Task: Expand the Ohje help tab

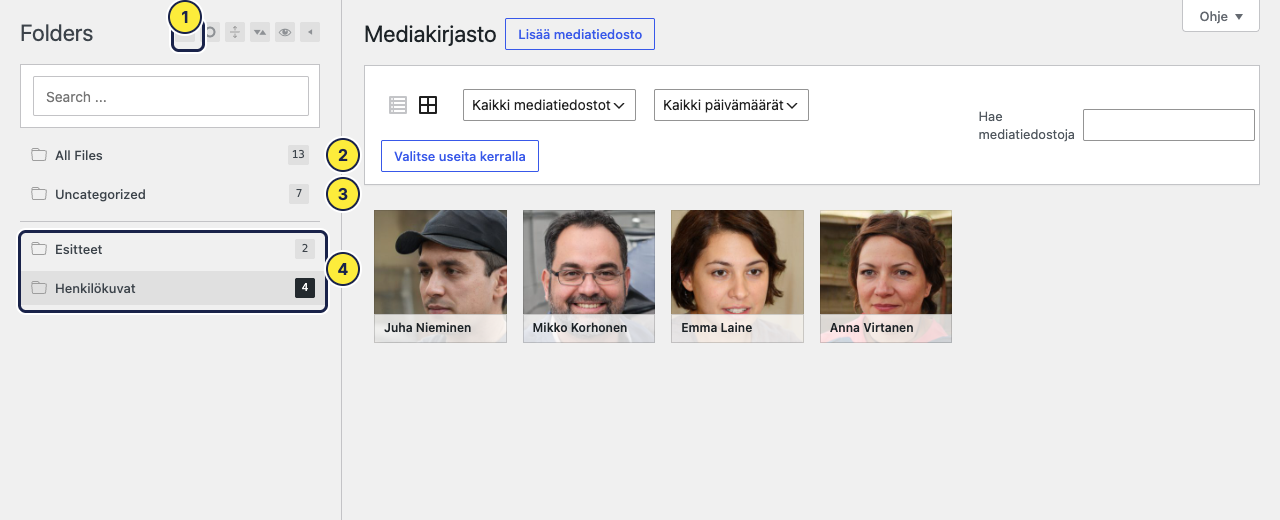Action: pos(1220,16)
